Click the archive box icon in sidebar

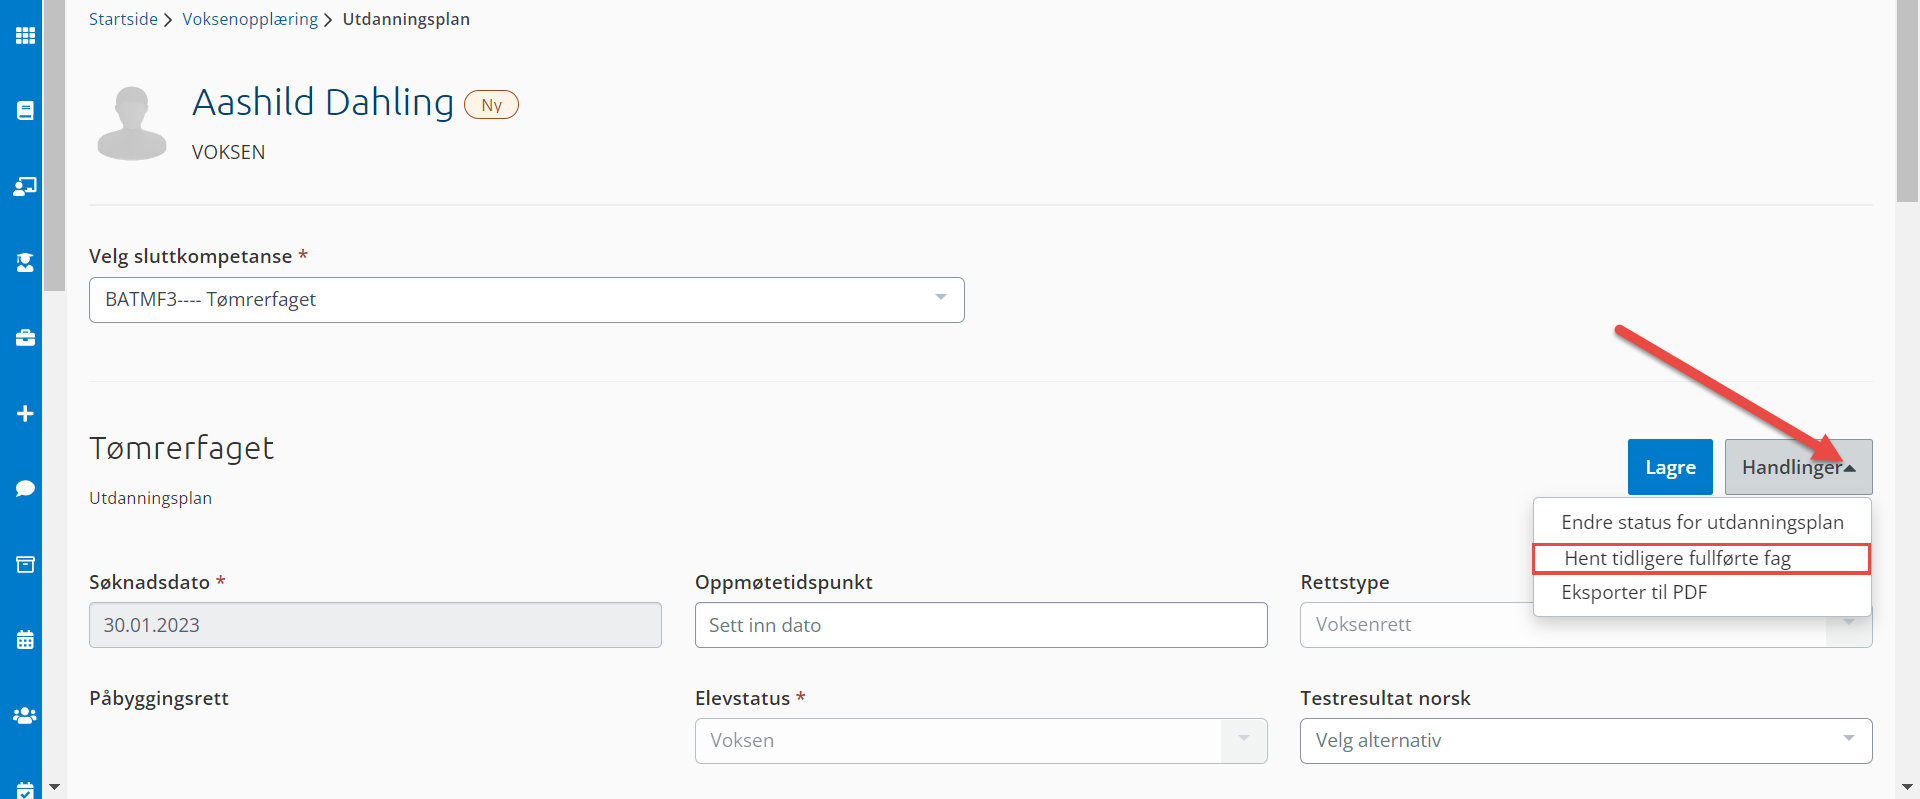pos(25,564)
